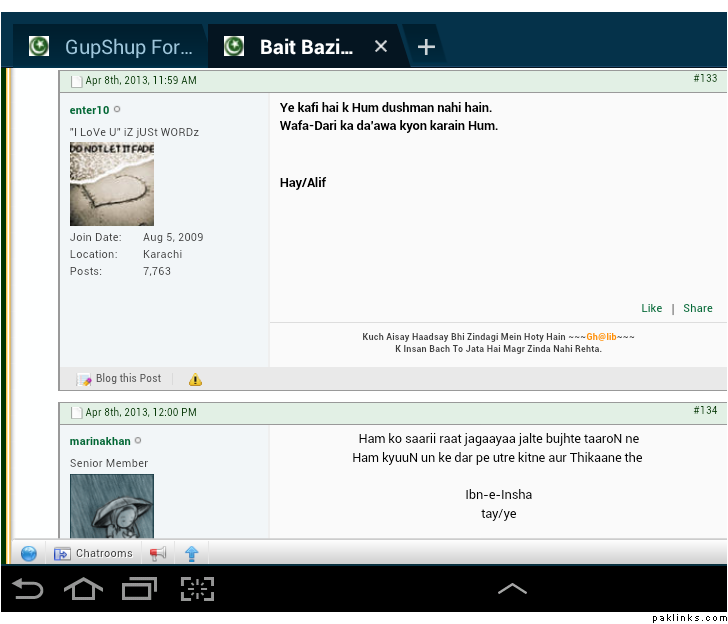Click Blog this Post link
Viewport: 728px width, 624px height.
pos(127,379)
